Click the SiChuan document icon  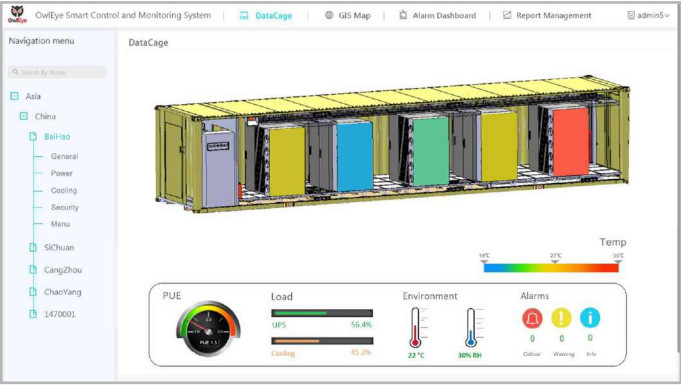[33, 247]
